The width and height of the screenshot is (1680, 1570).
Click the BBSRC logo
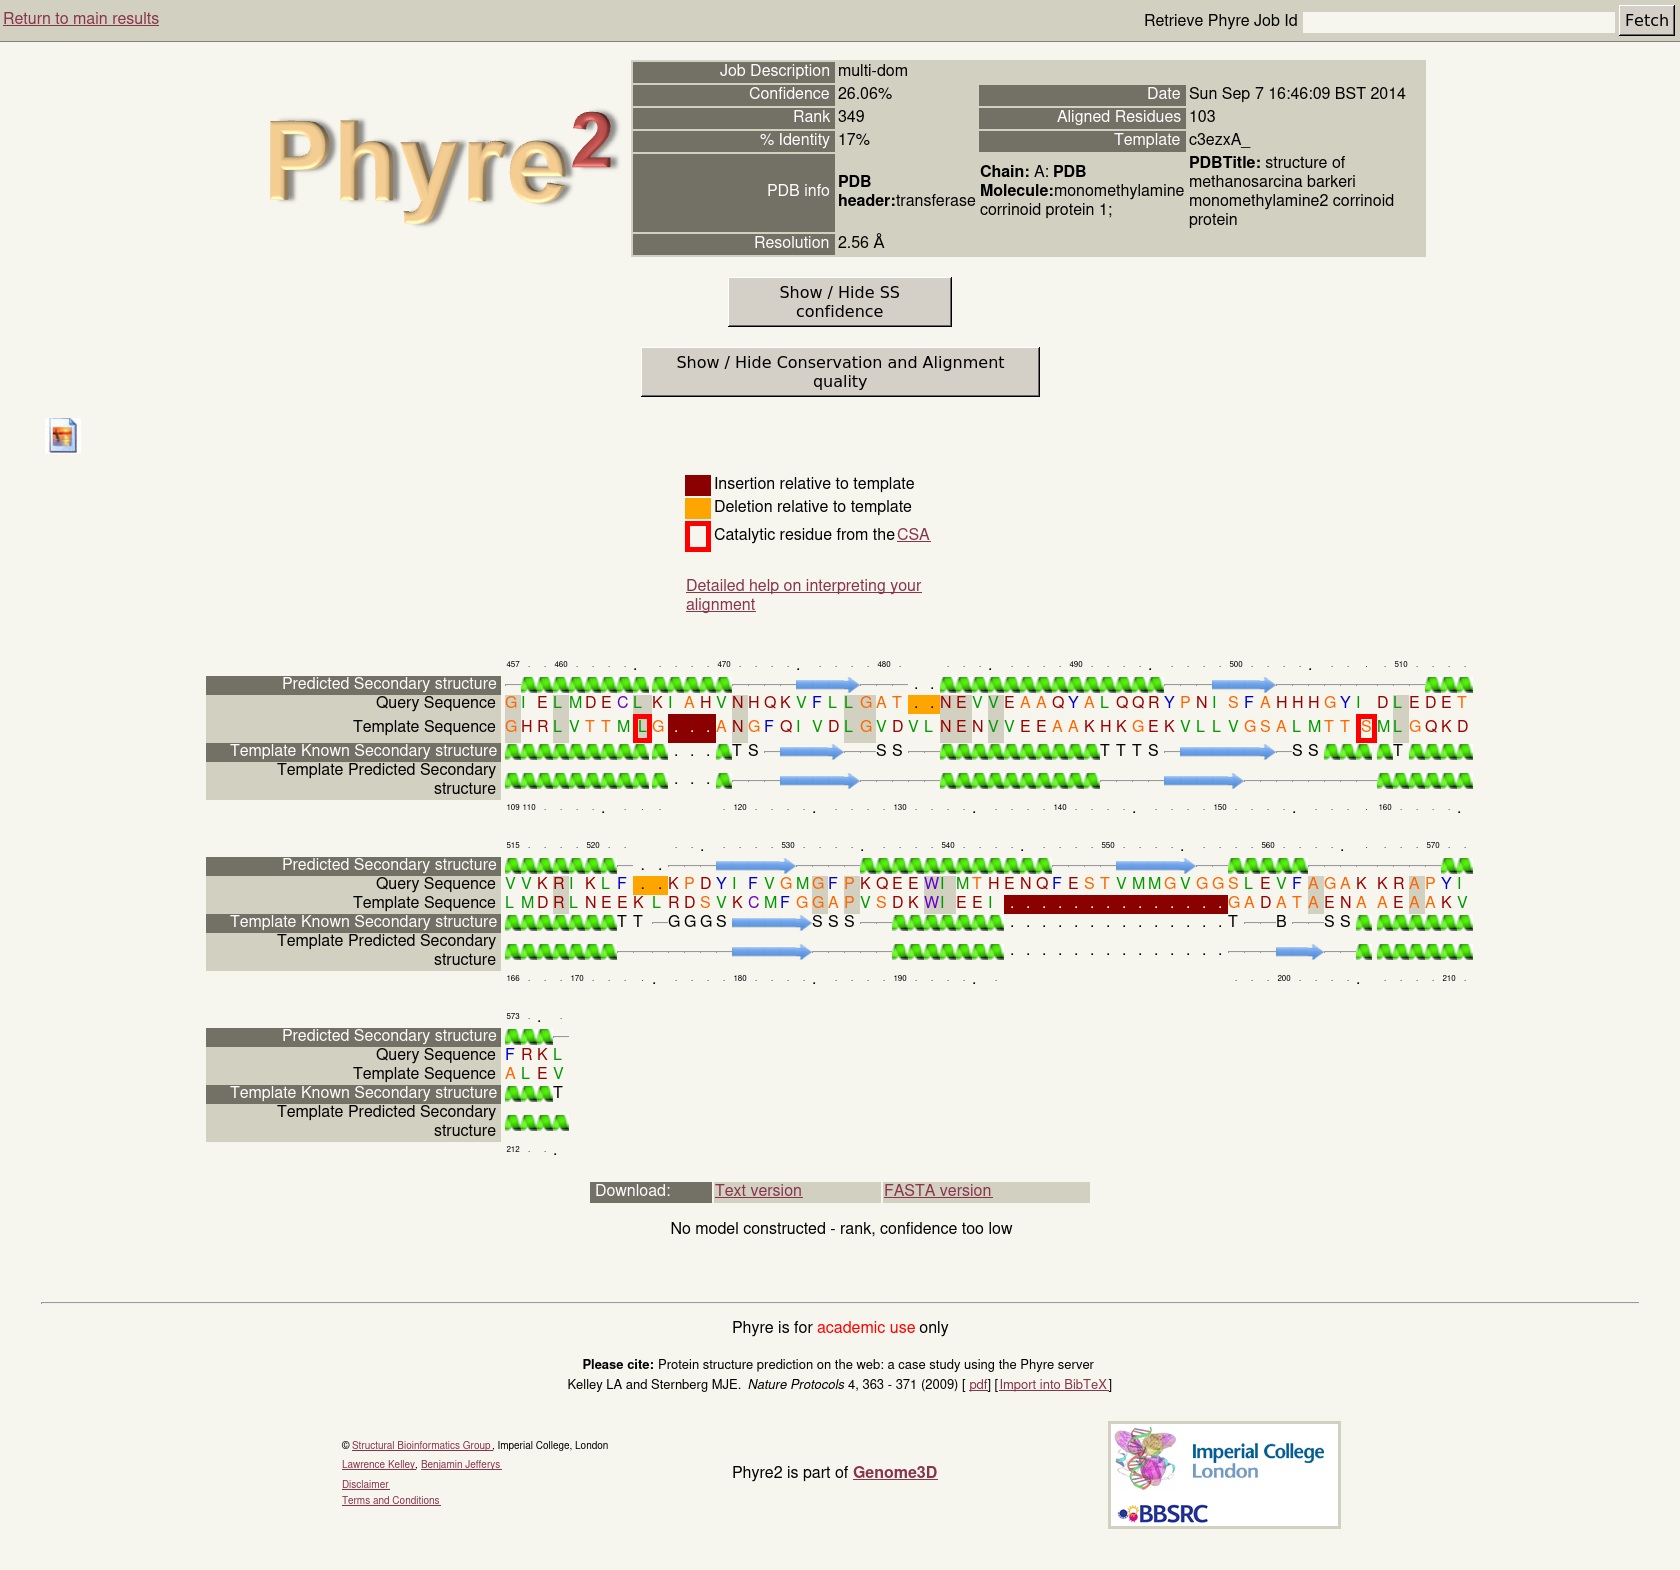1163,1514
